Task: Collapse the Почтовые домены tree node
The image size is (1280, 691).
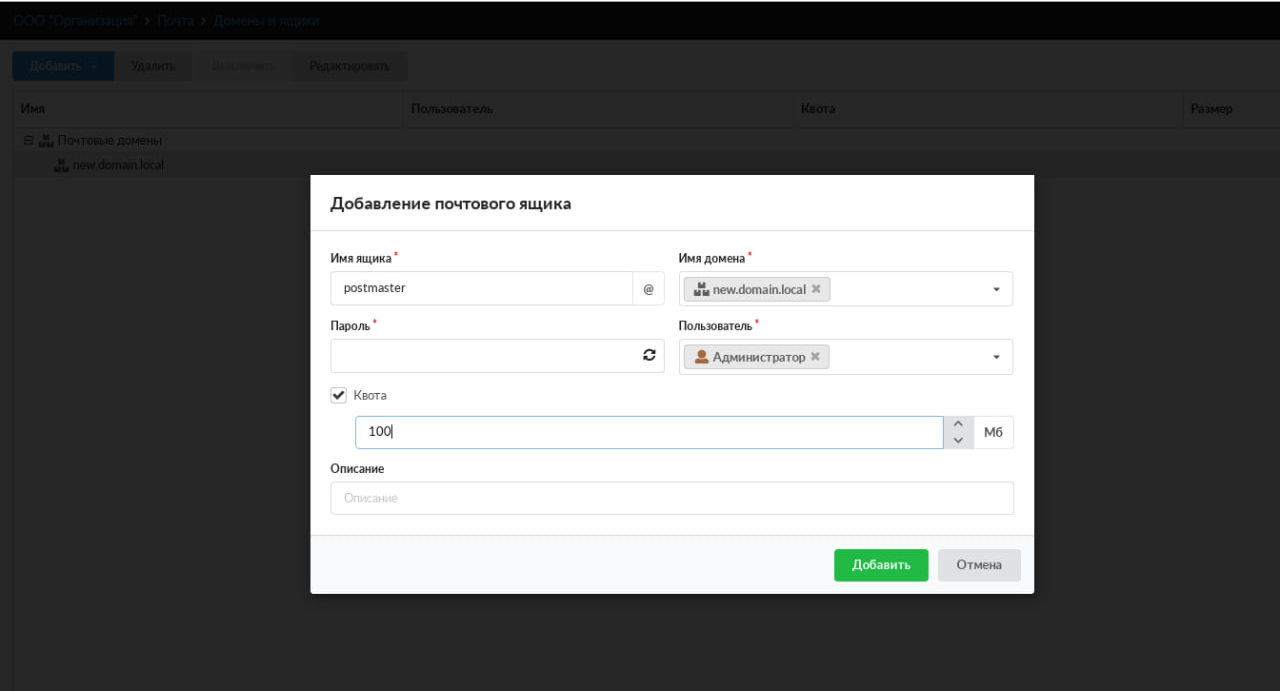Action: click(x=28, y=140)
